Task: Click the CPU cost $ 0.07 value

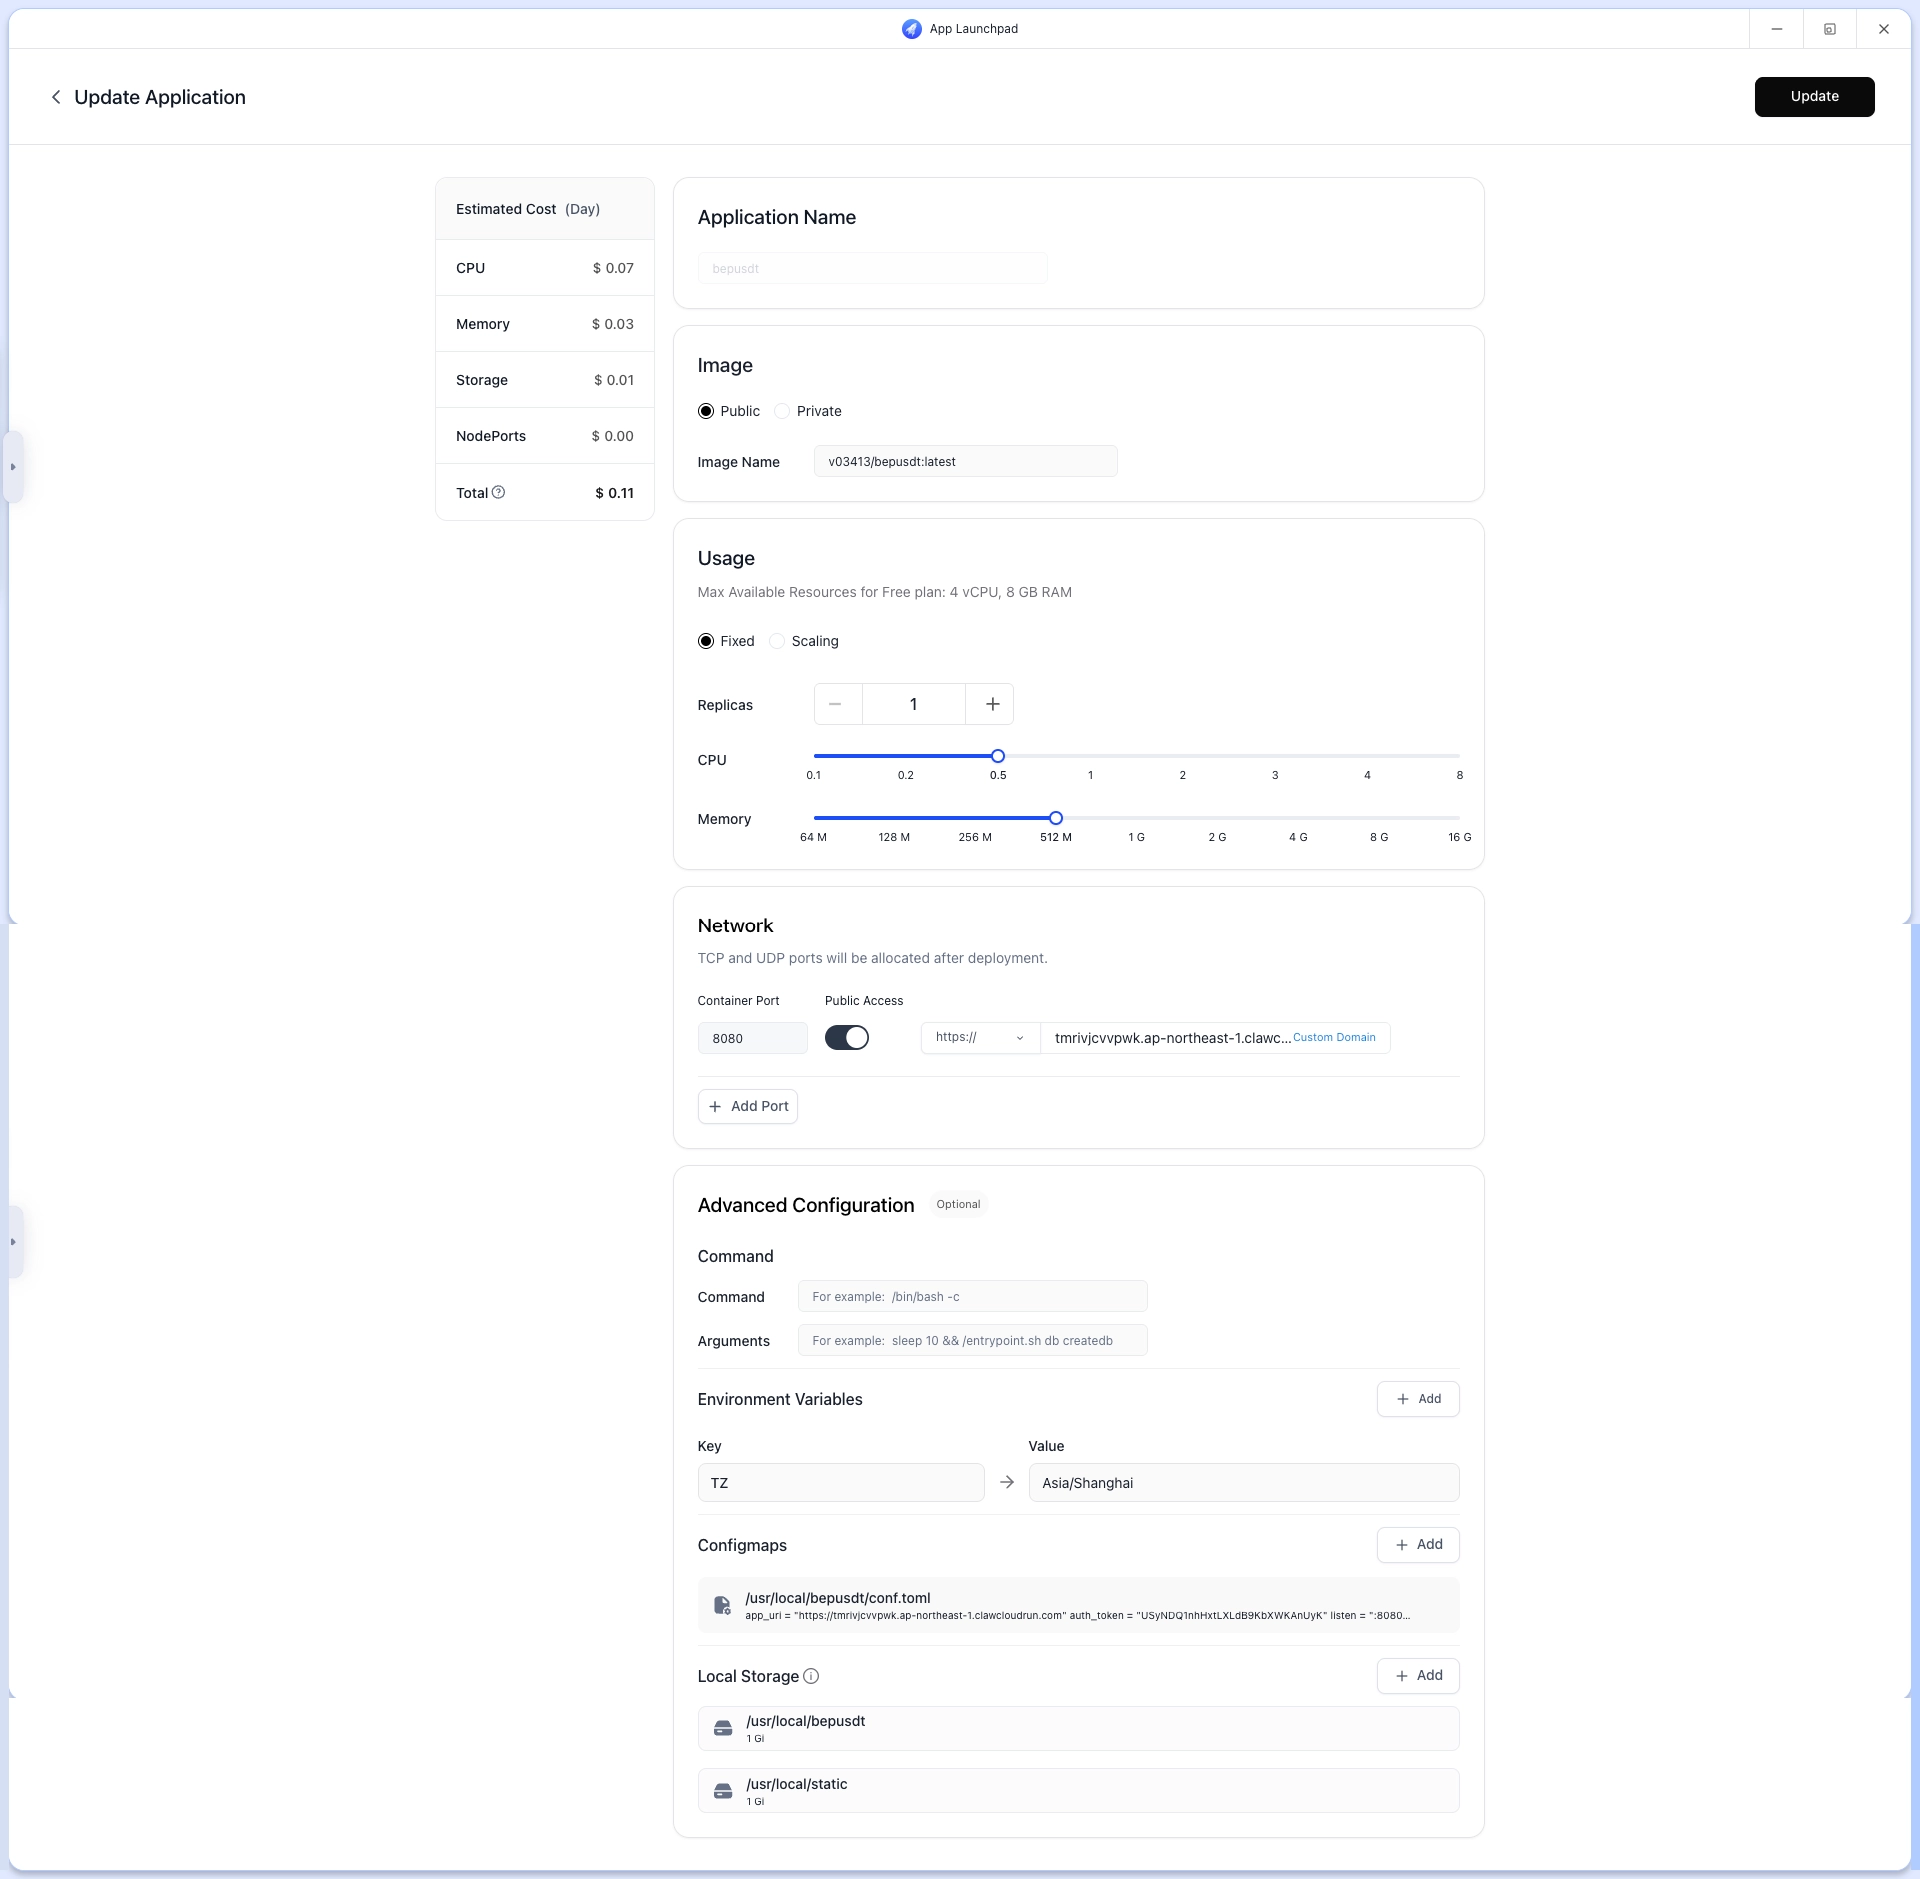Action: coord(613,268)
